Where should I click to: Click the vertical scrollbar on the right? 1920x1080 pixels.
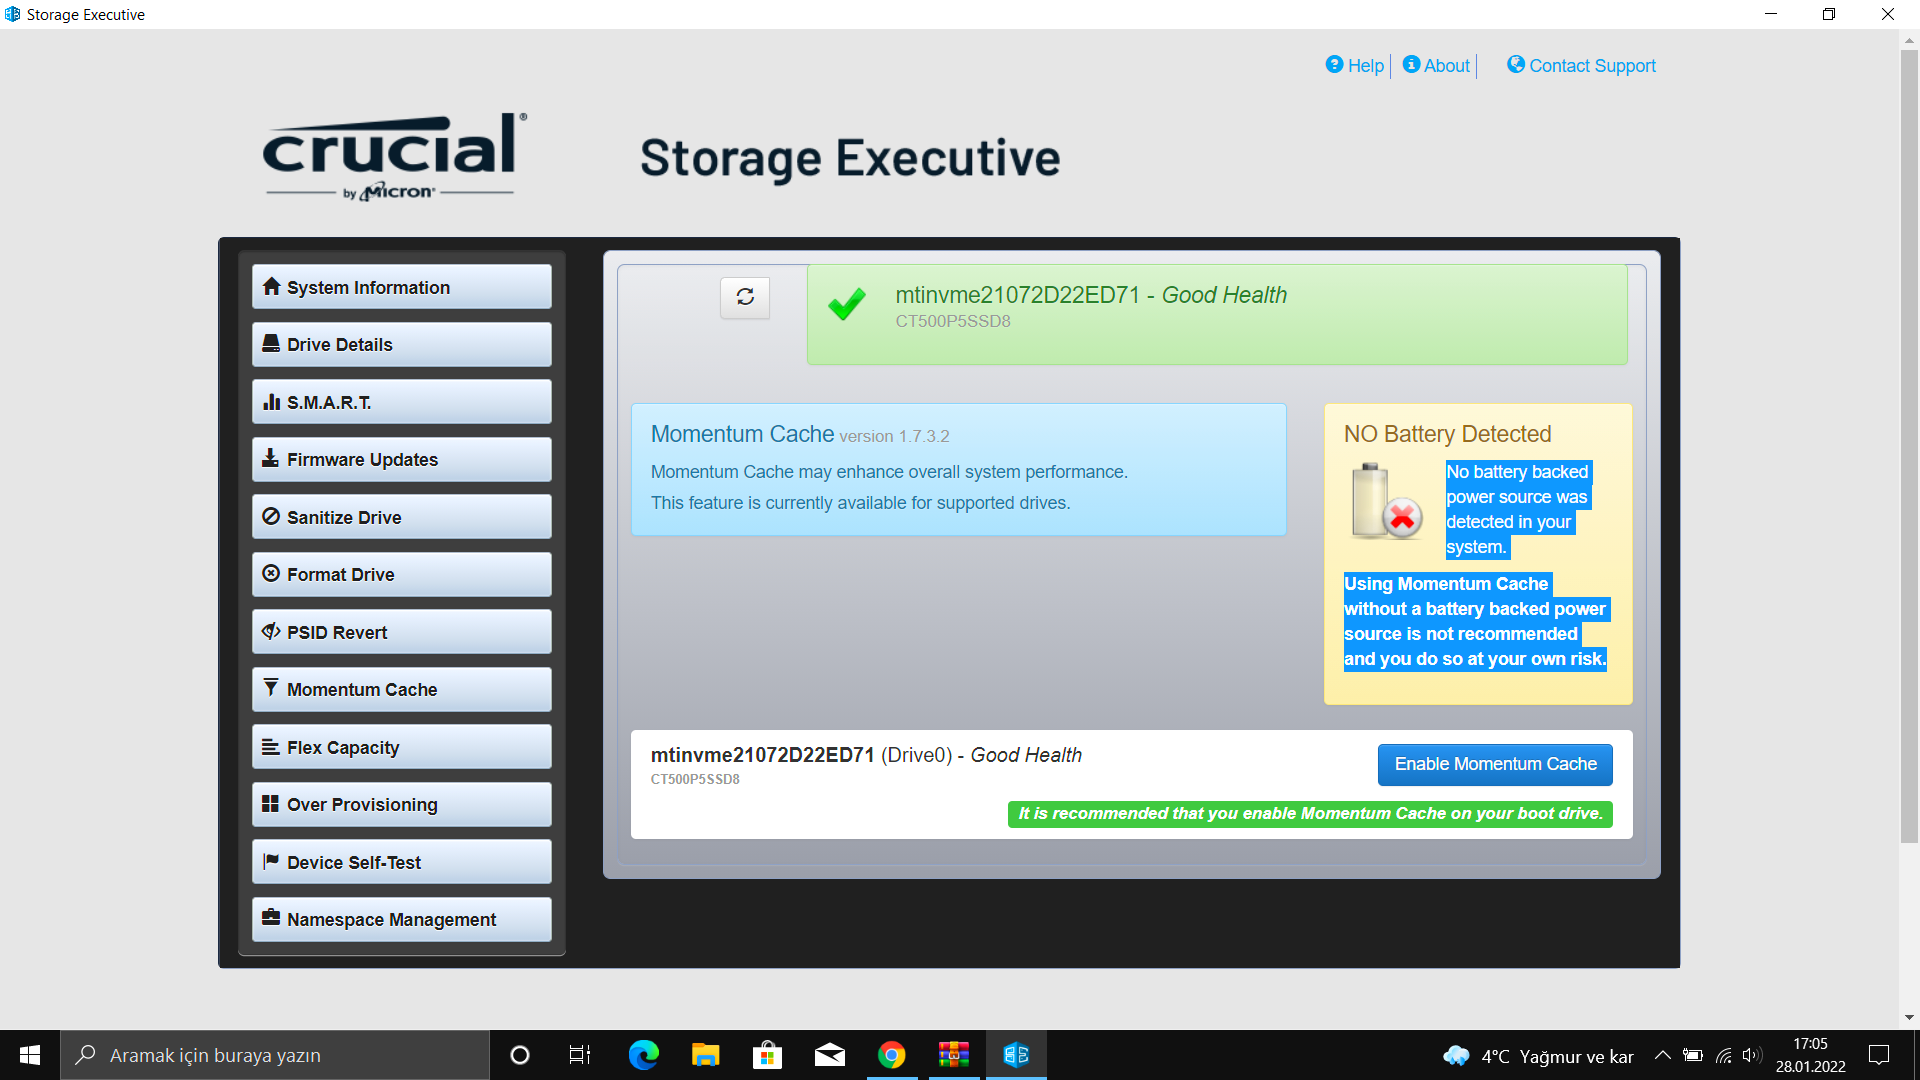pos(1908,440)
